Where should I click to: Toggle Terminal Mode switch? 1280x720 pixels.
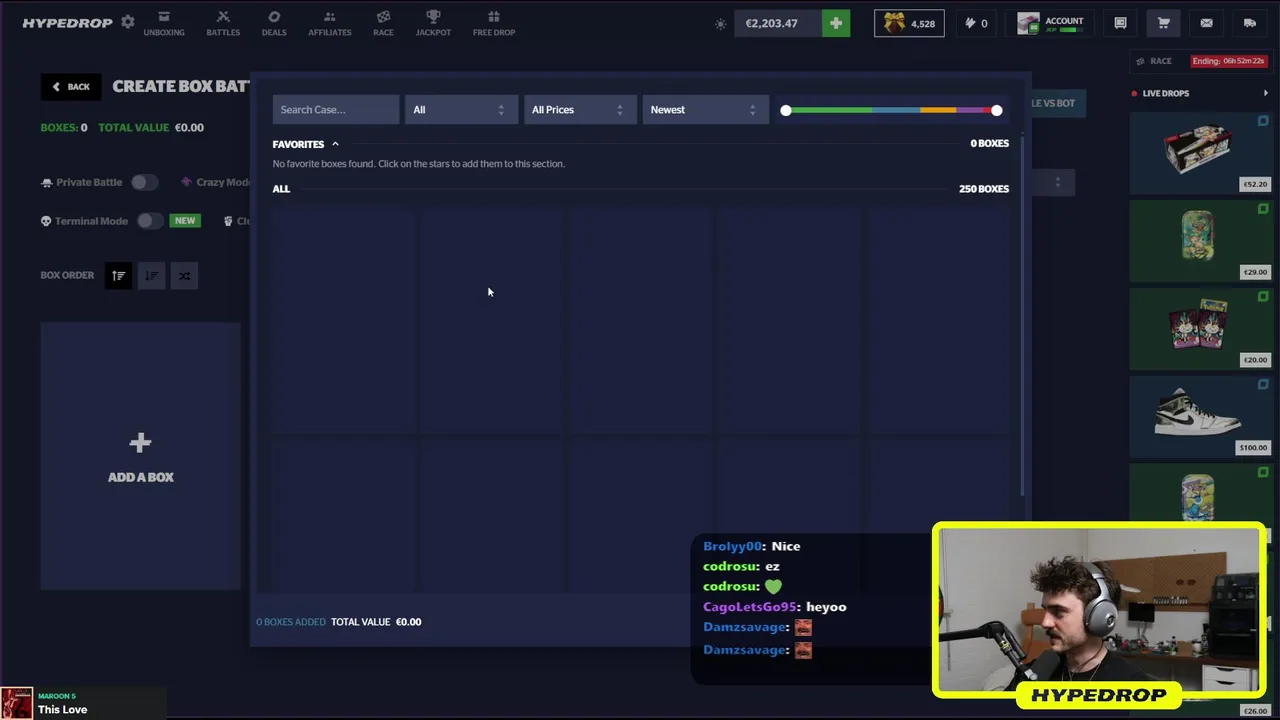click(150, 221)
